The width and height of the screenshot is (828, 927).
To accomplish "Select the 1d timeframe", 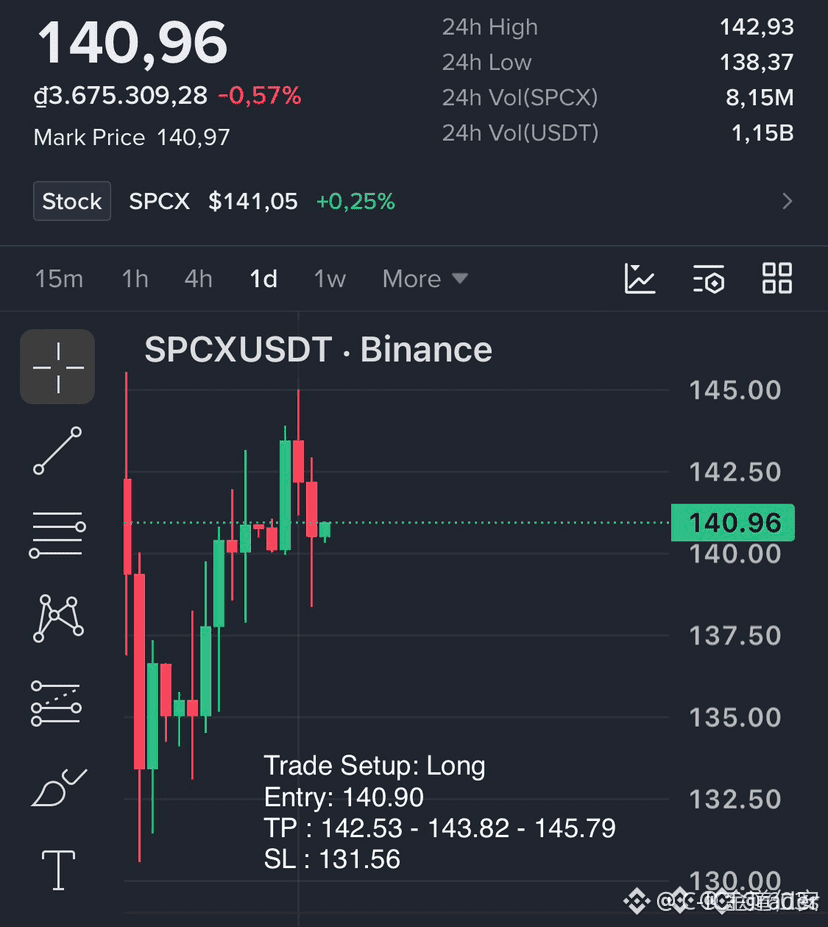I will [264, 279].
